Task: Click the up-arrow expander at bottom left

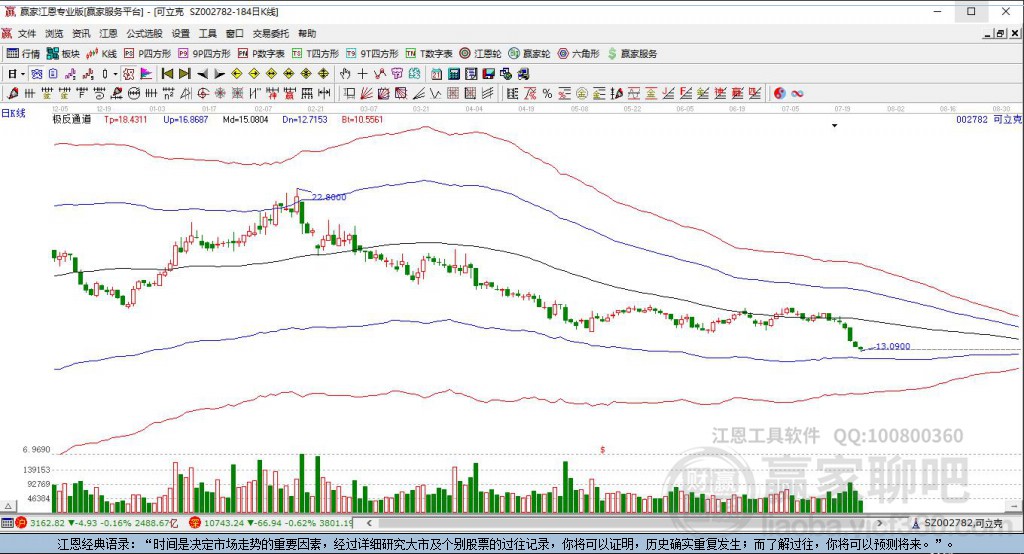Action: pos(8,506)
